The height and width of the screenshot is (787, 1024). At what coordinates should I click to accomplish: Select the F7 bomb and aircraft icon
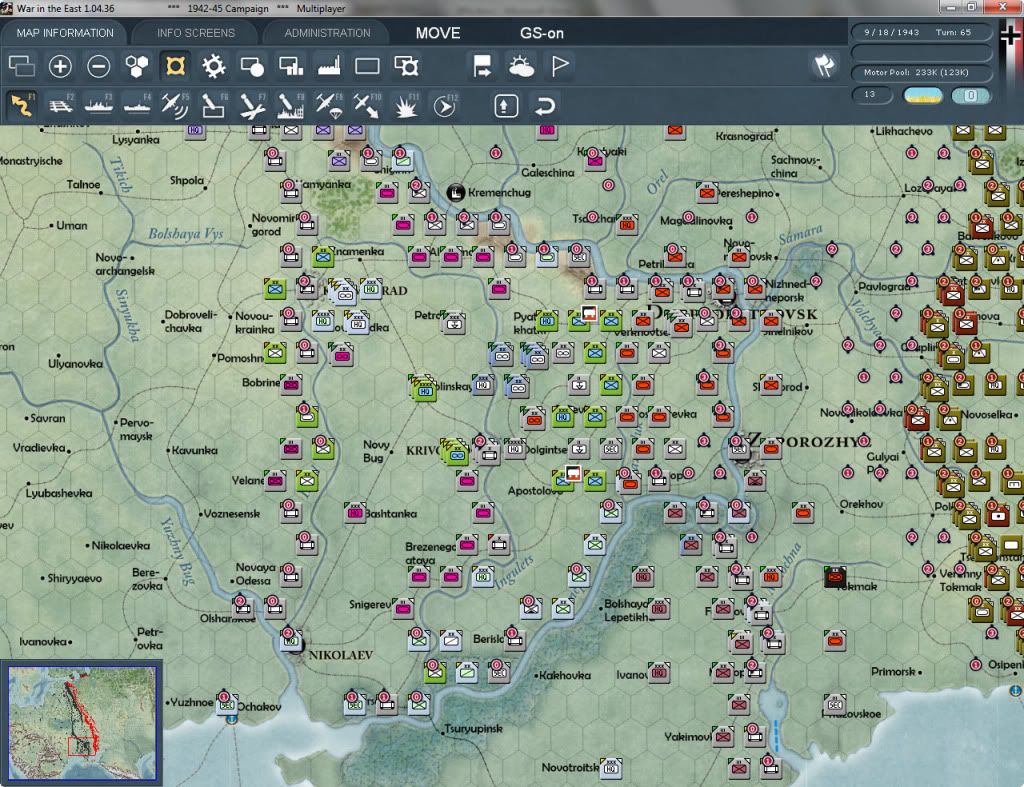pyautogui.click(x=252, y=105)
